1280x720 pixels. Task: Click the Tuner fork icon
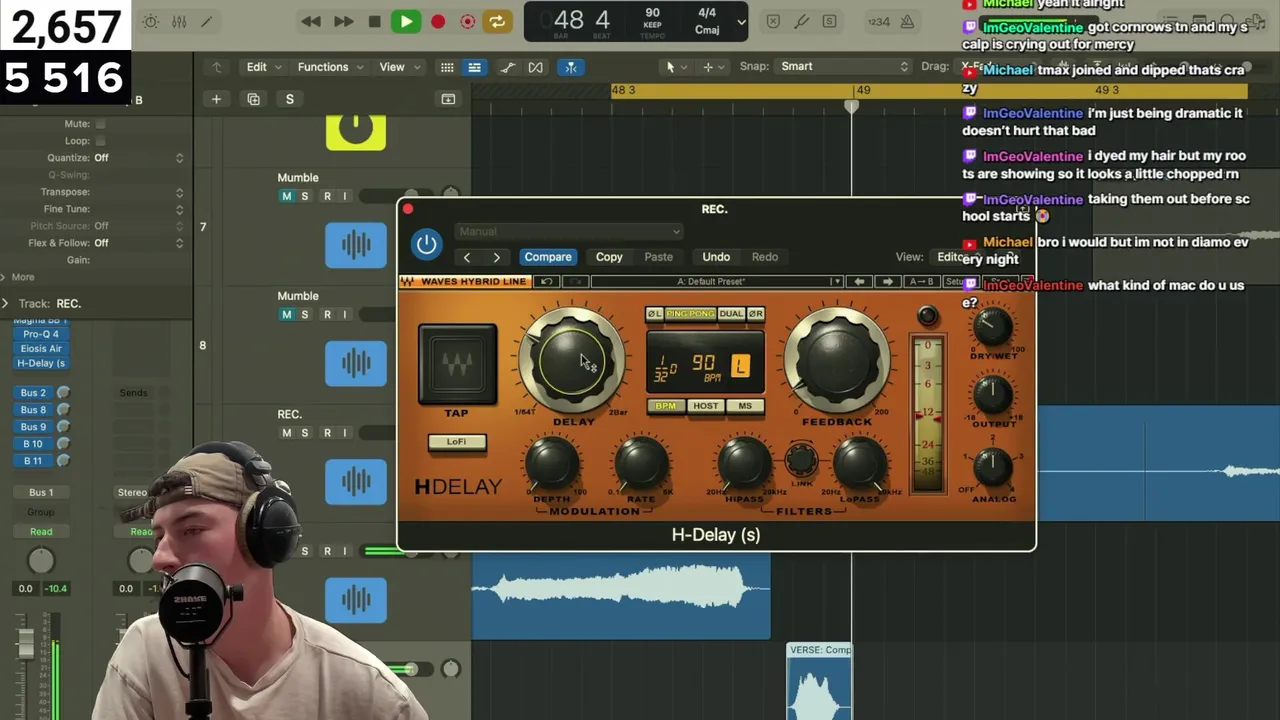point(801,21)
